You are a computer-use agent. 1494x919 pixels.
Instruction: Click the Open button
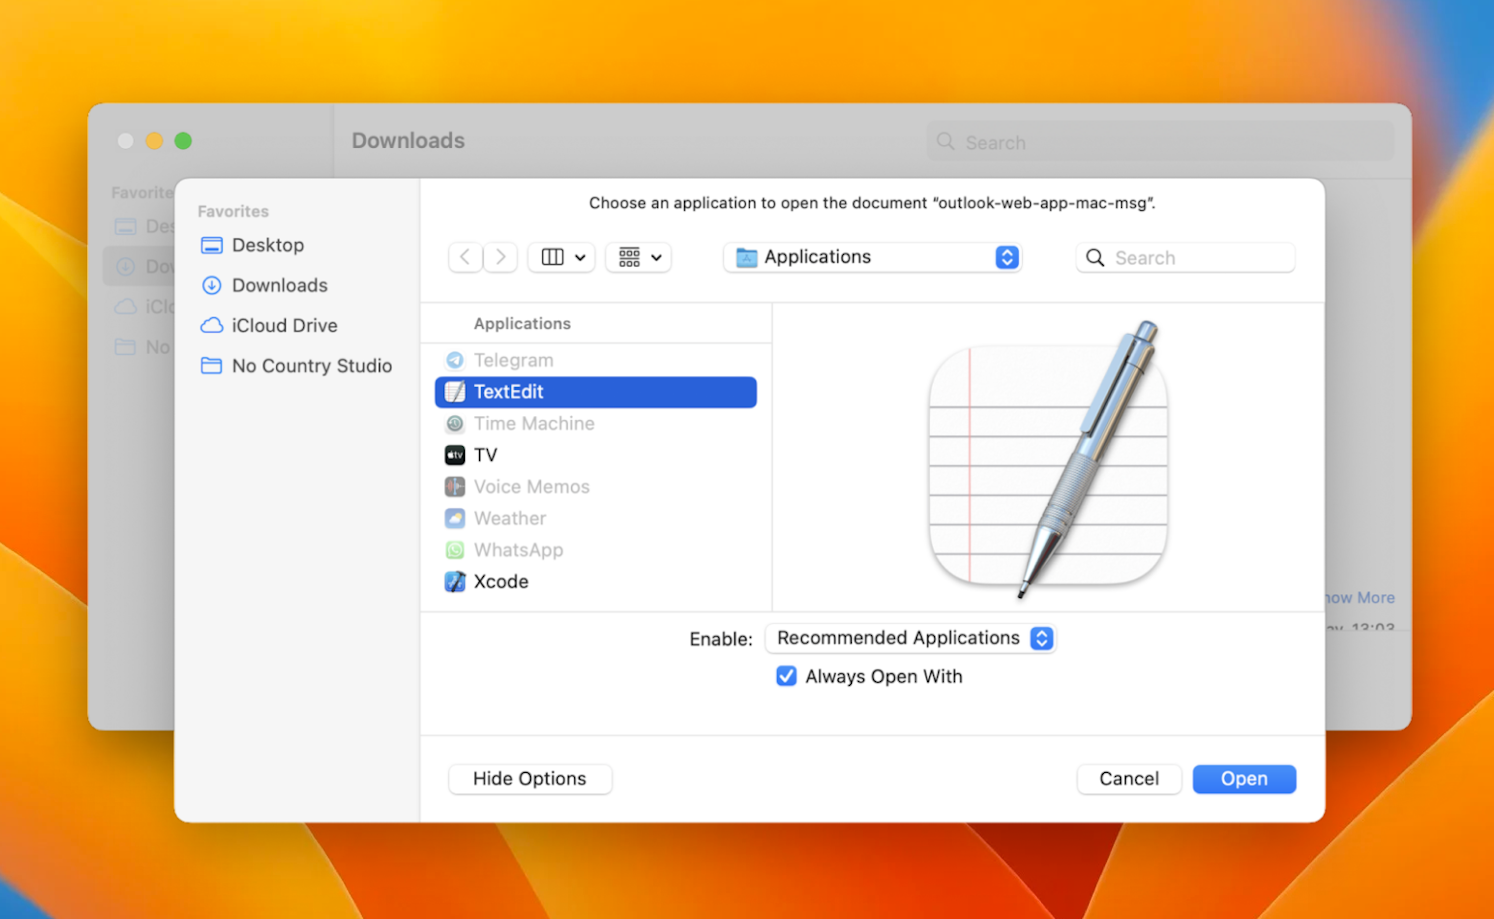1244,779
